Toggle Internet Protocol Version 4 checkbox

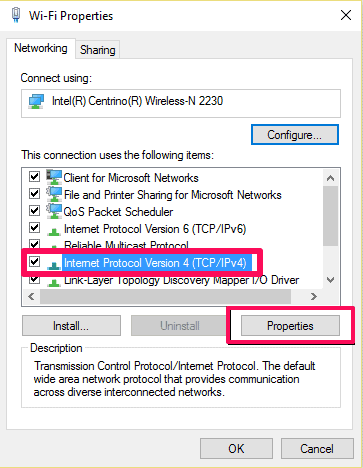coord(34,262)
